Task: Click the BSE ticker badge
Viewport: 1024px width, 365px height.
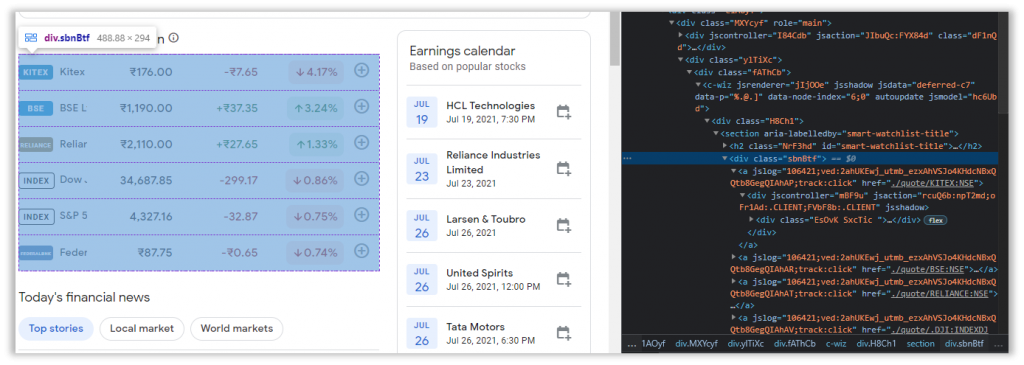Action: 36,108
